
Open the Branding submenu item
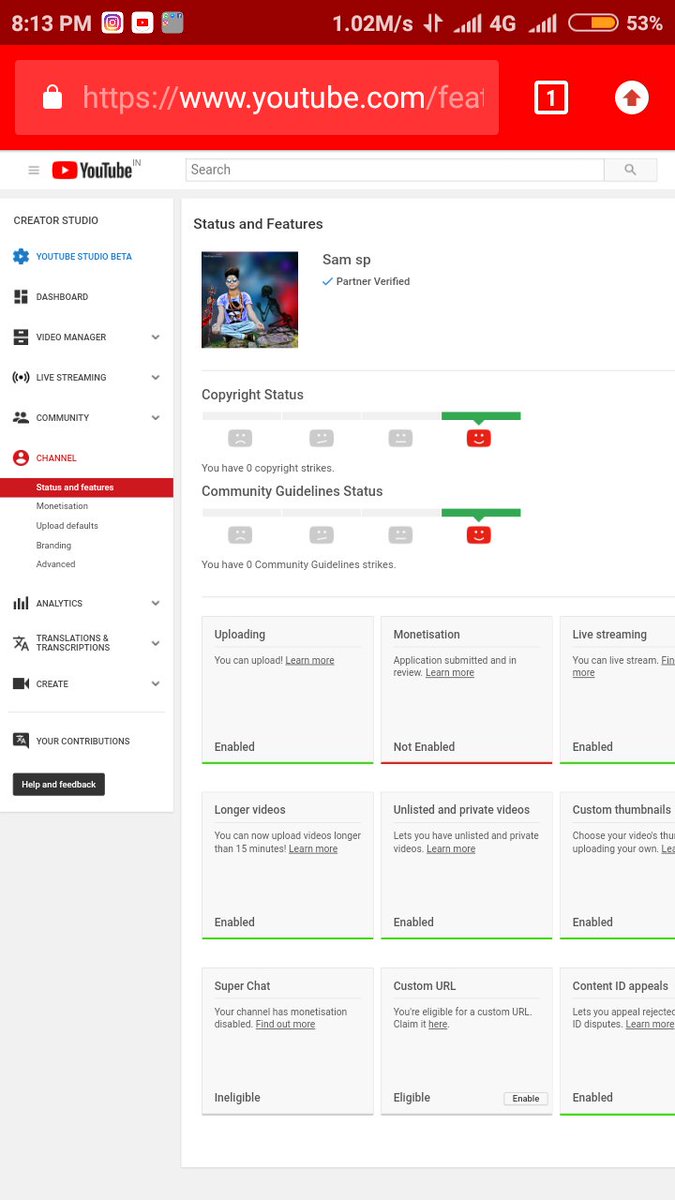[54, 546]
